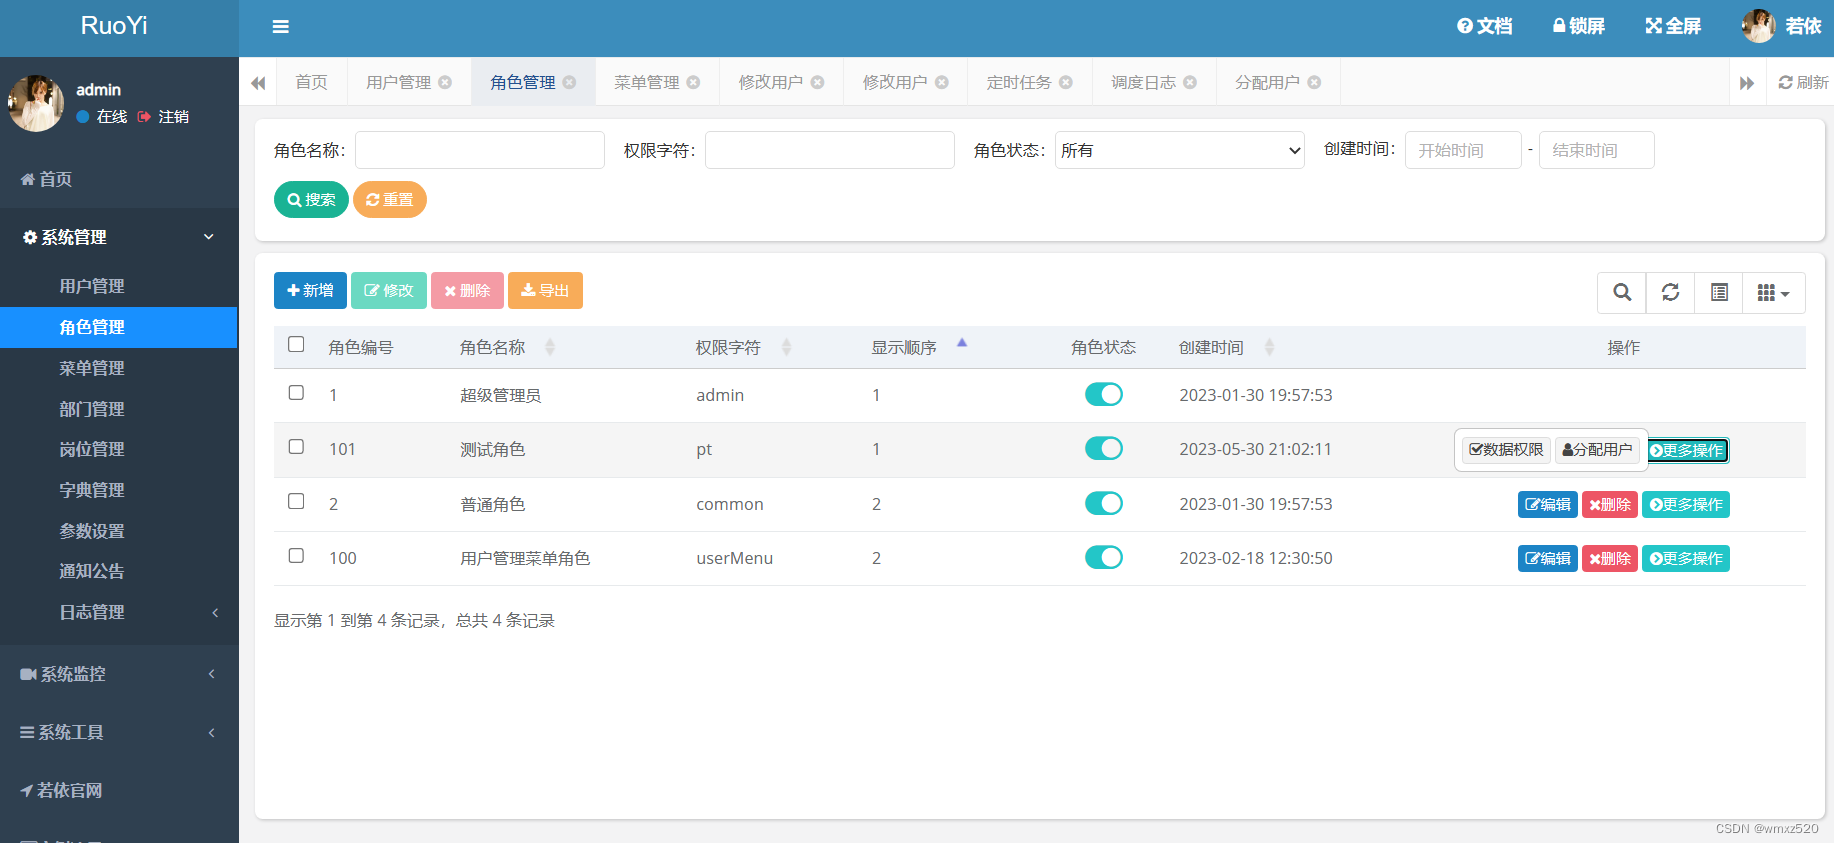Expand the 系统工具 menu
Image resolution: width=1834 pixels, height=843 pixels.
119,732
